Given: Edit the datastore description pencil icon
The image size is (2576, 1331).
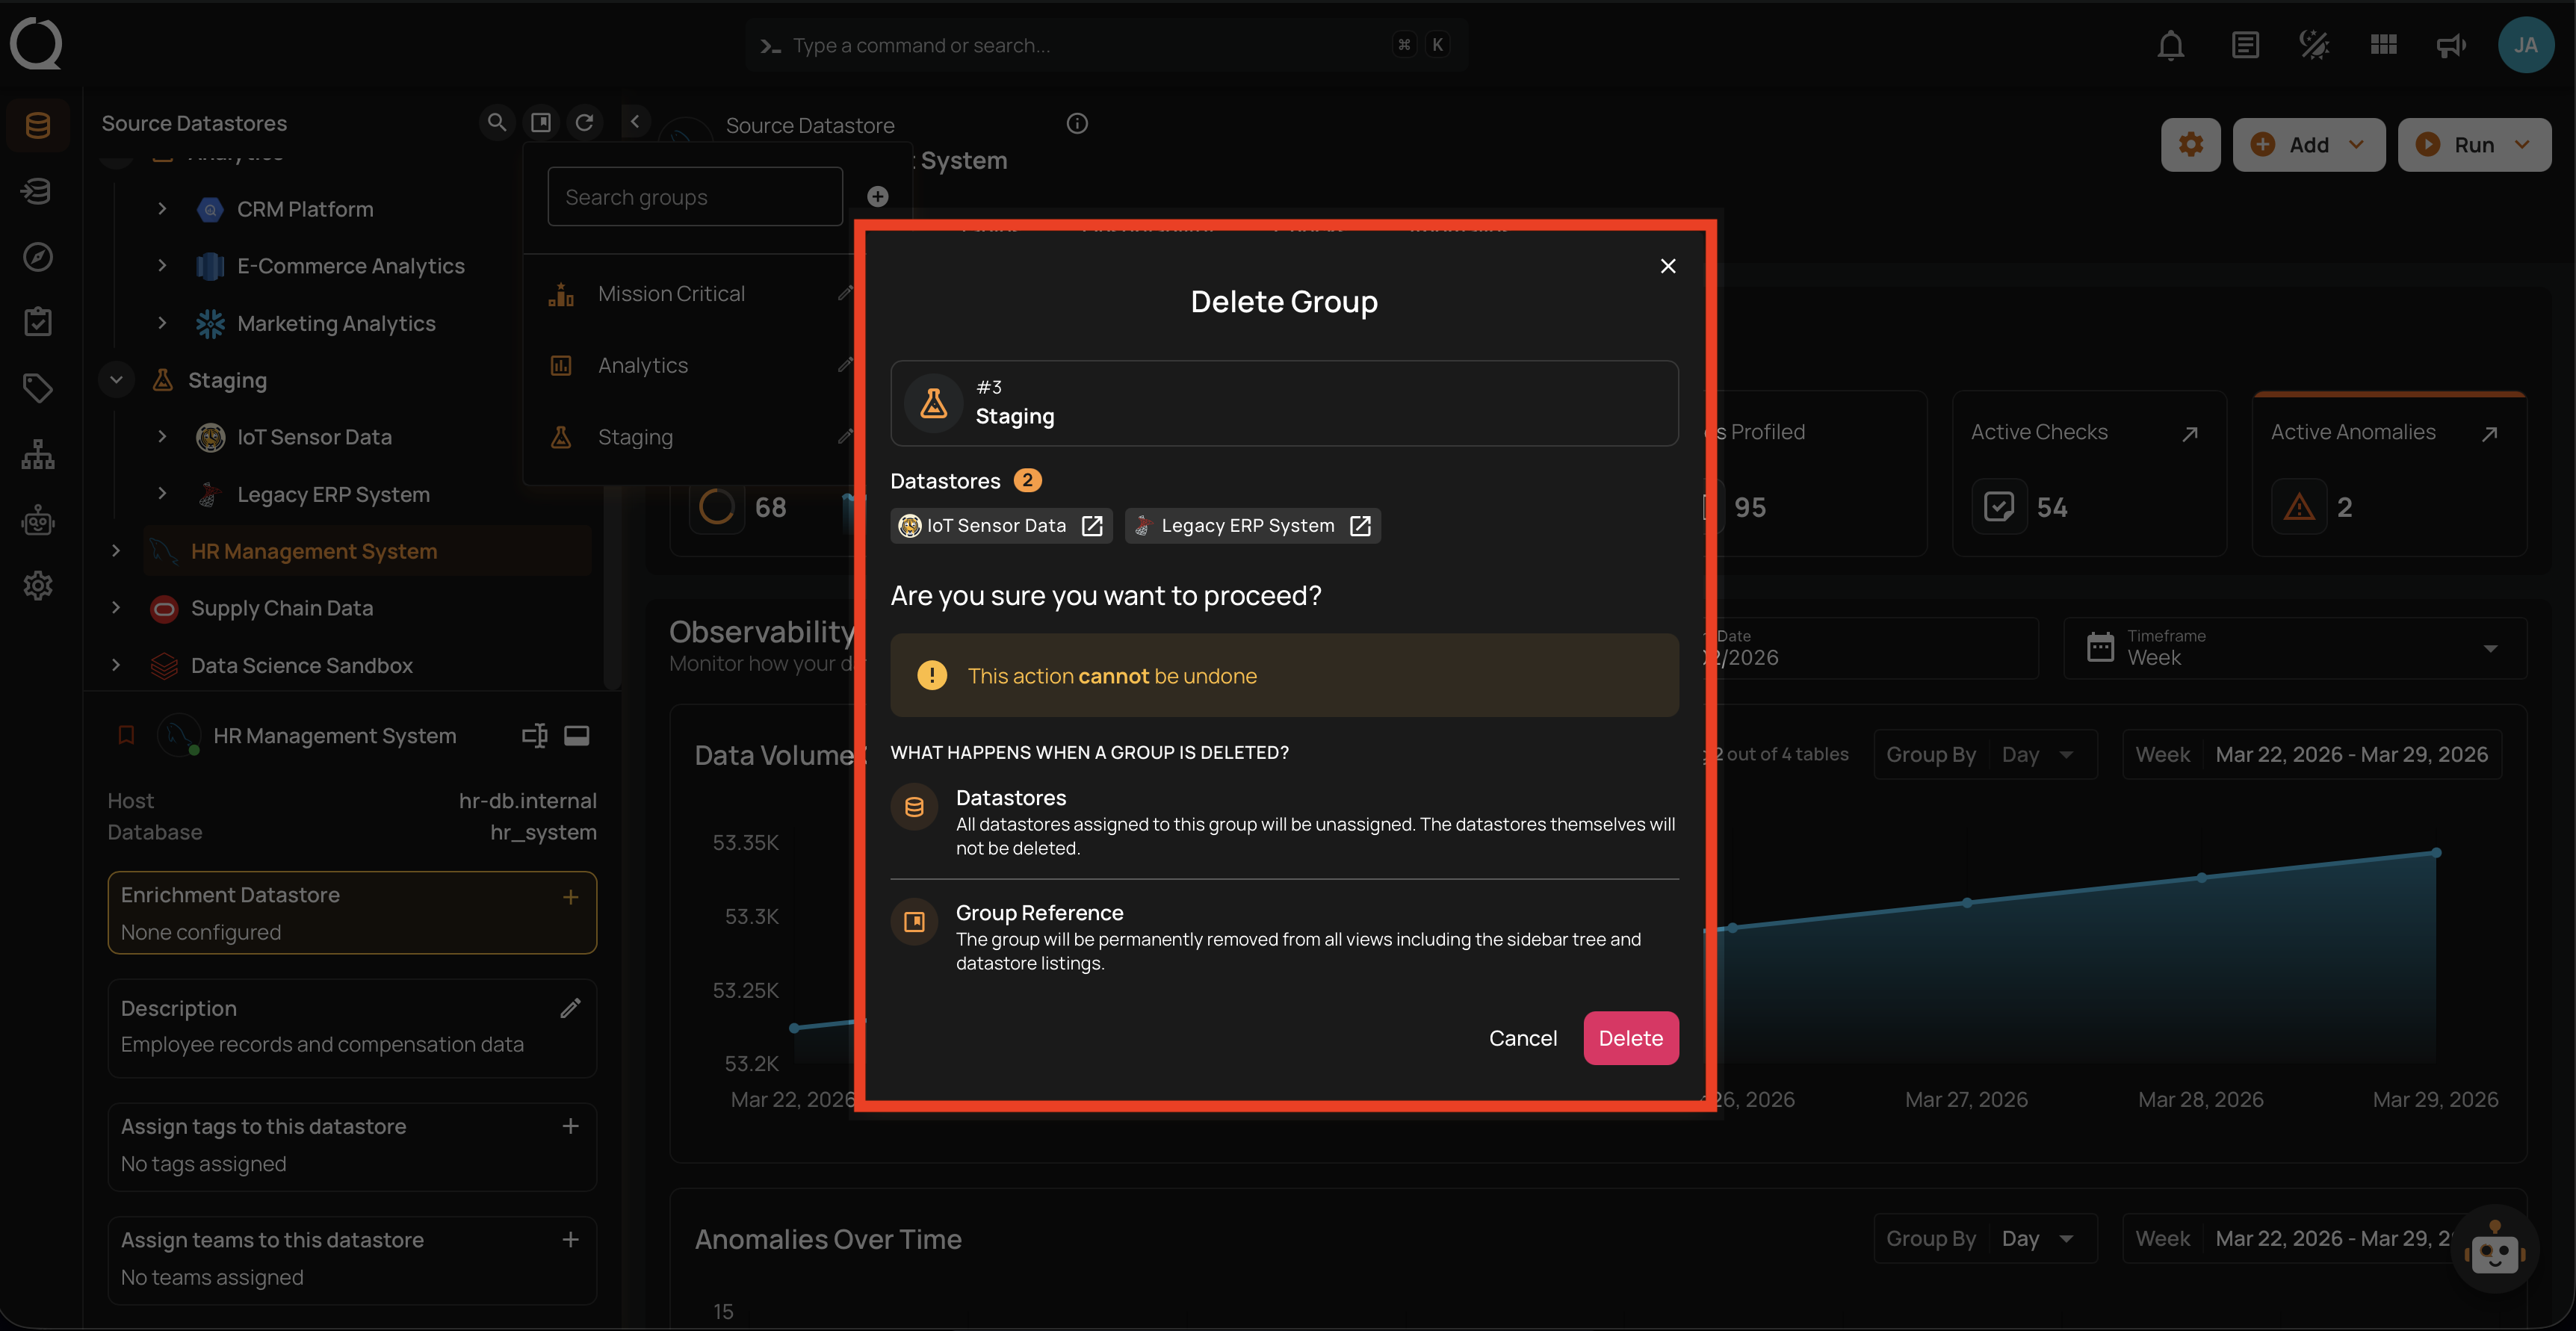Looking at the screenshot, I should coord(570,1008).
